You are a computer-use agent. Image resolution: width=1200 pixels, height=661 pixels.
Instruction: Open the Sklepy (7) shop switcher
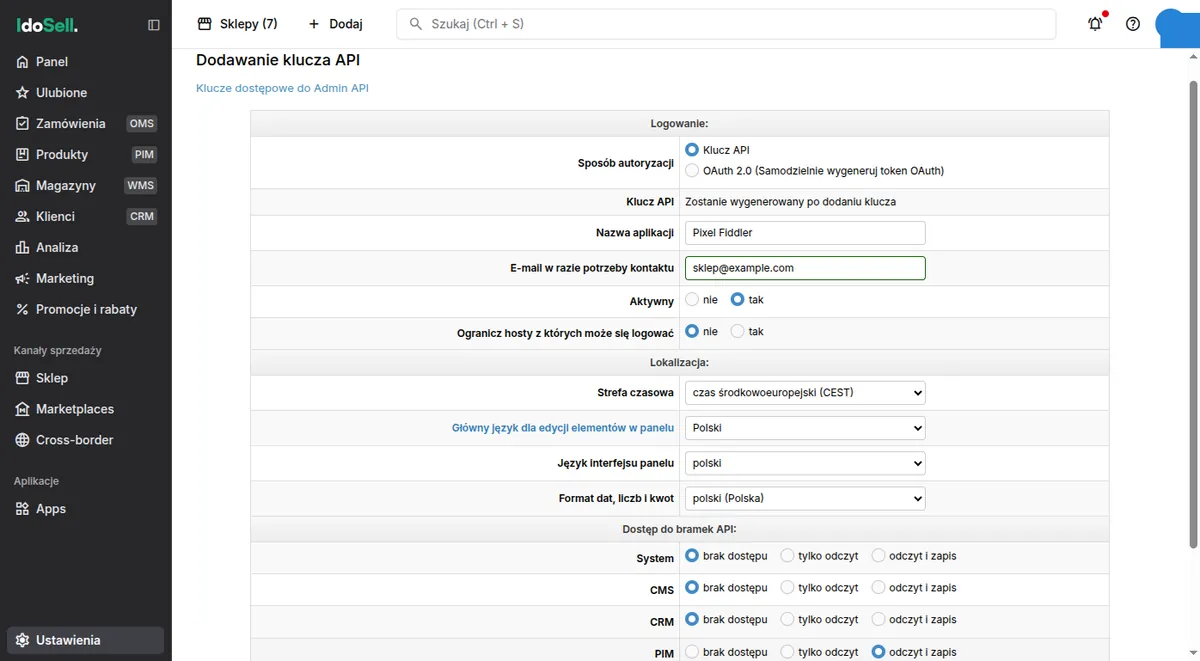pos(238,24)
